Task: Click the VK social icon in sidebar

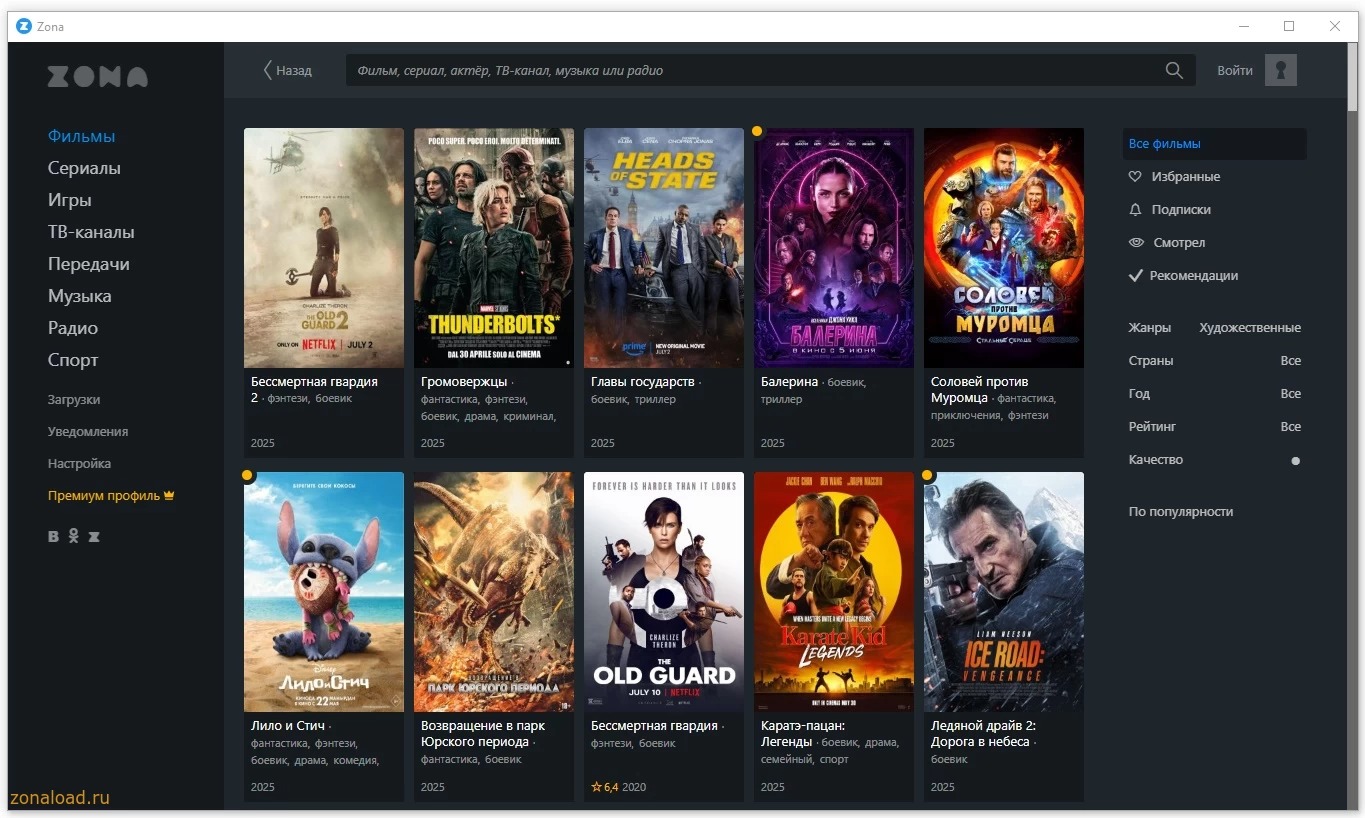Action: pos(54,537)
